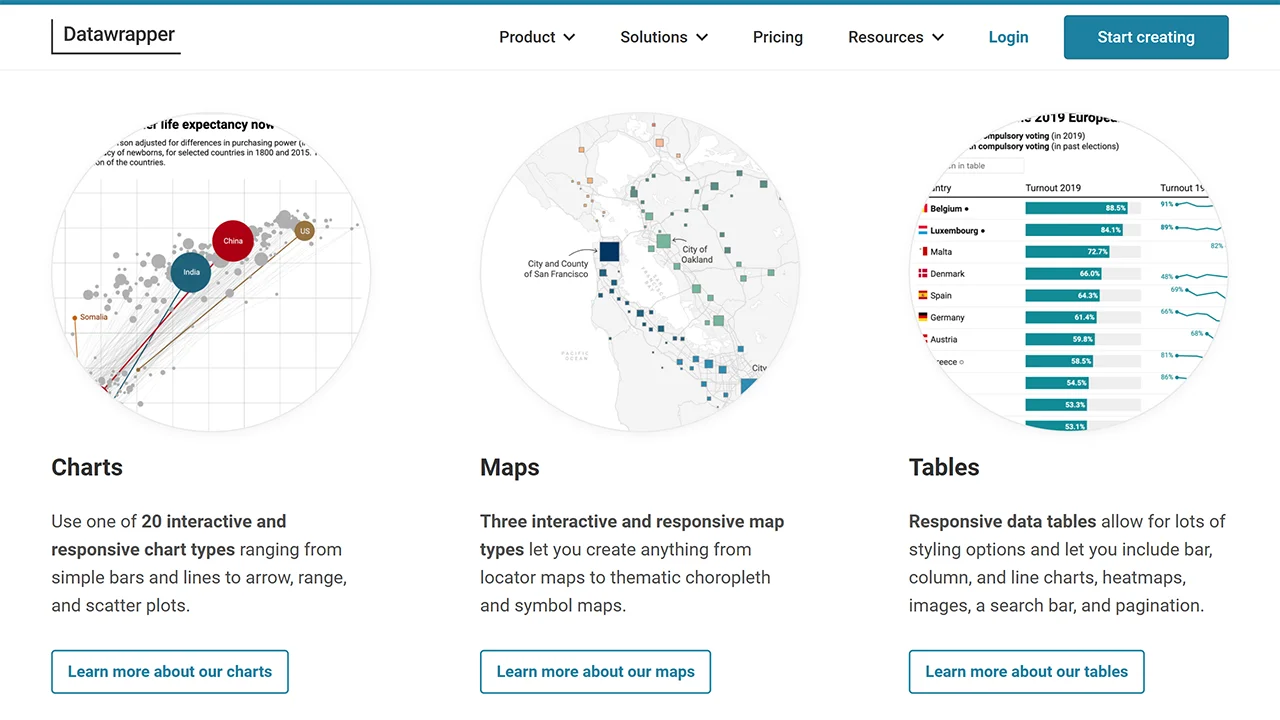This screenshot has width=1280, height=720.
Task: Click the dark blue San Francisco square
Action: click(x=609, y=251)
